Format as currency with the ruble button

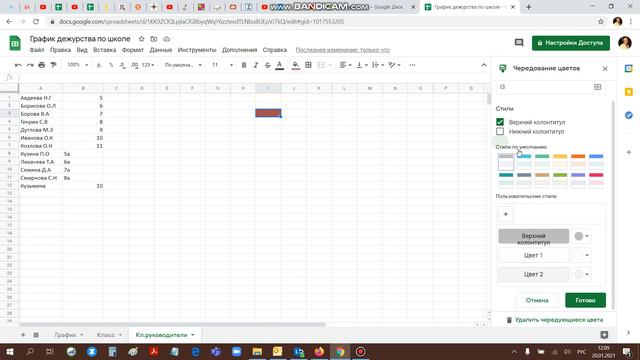99,65
